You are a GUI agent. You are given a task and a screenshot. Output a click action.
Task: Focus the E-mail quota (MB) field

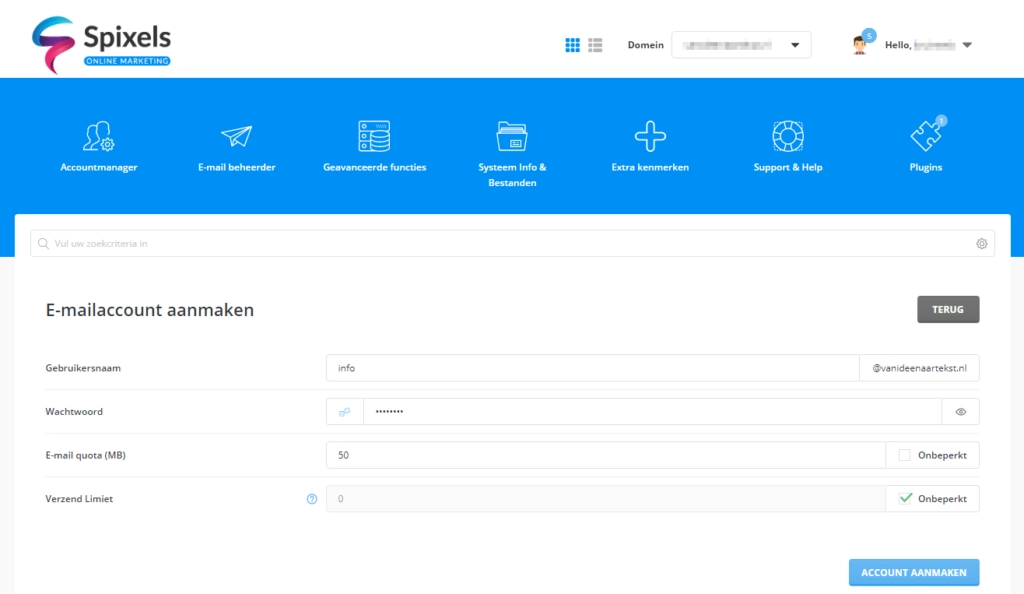606,455
